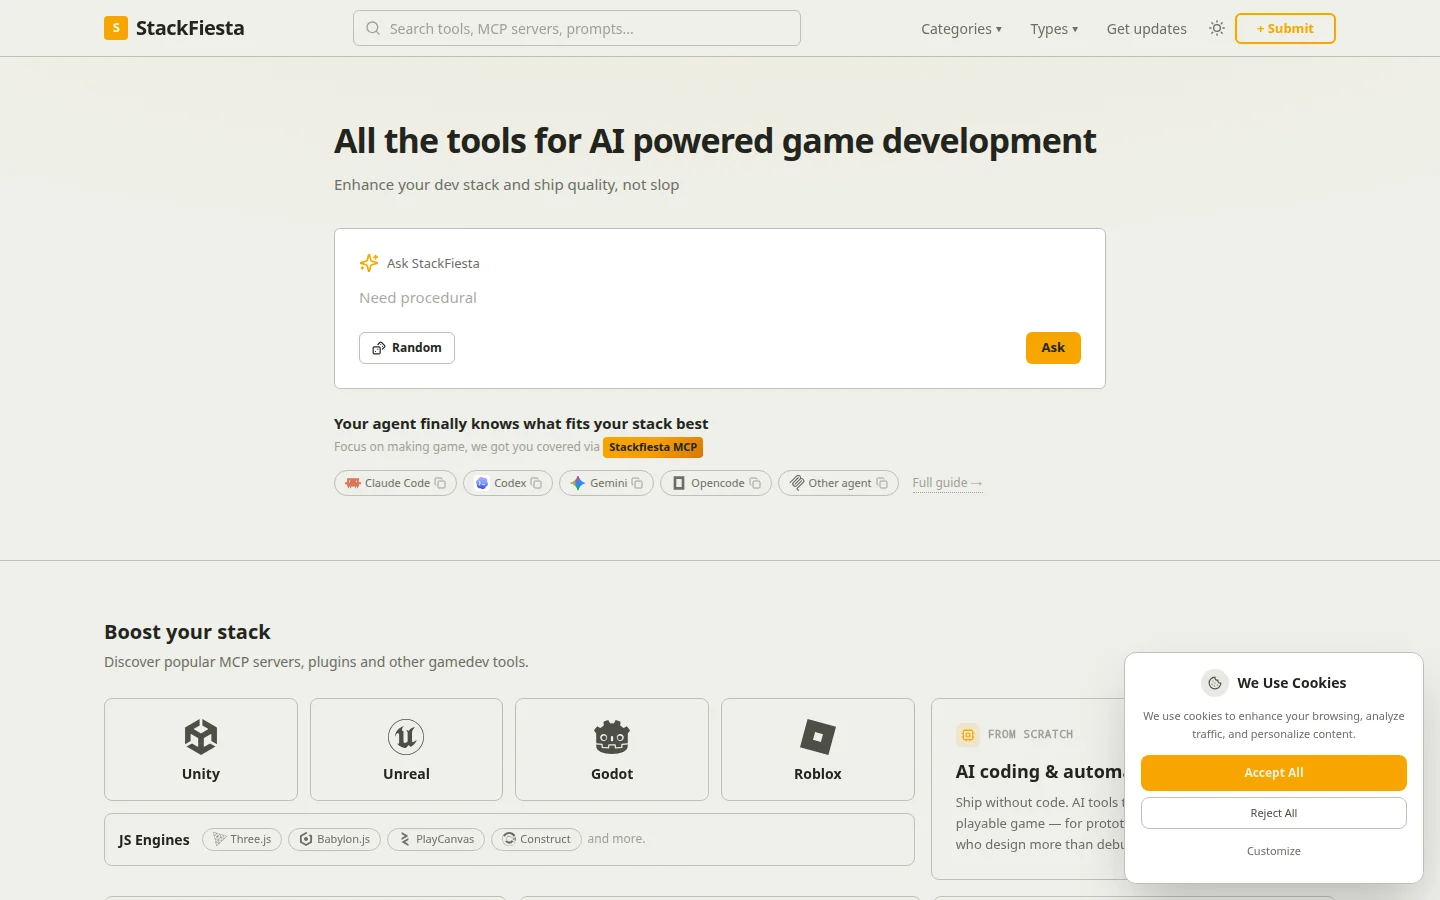Viewport: 1440px width, 900px height.
Task: Click the AI coding & automation card title
Action: [x=1040, y=772]
